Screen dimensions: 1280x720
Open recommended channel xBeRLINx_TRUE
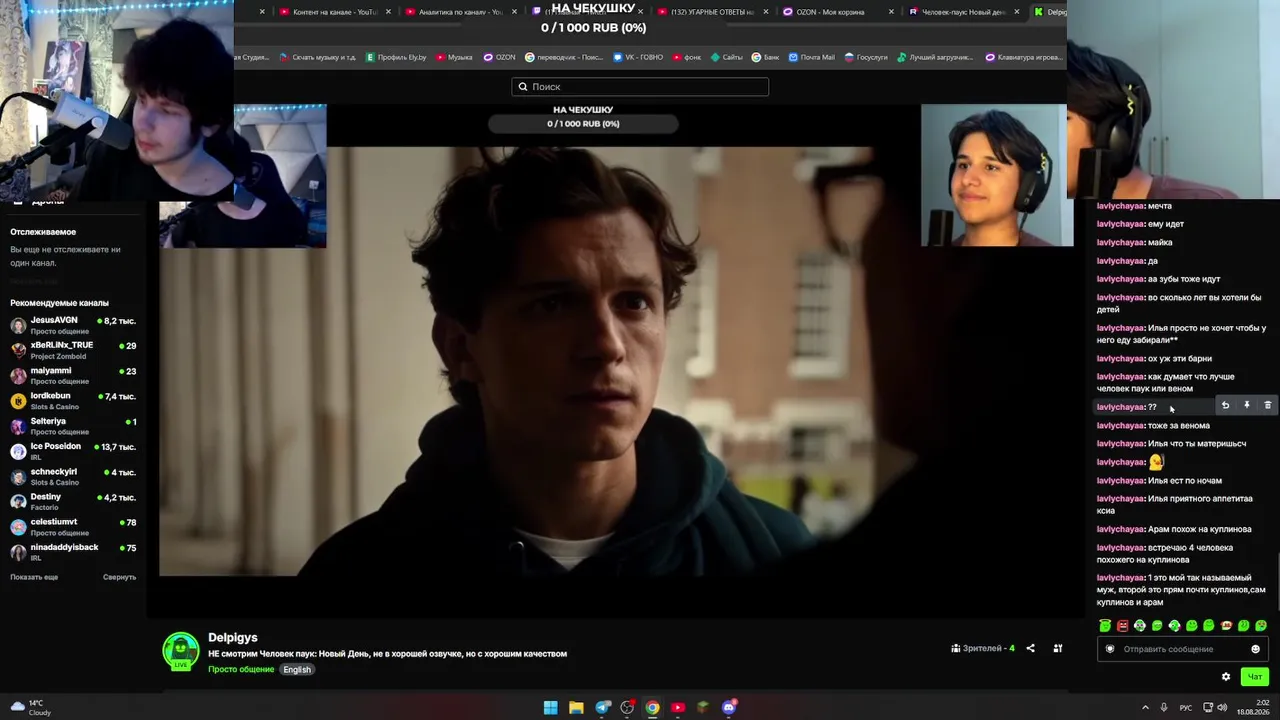pos(73,350)
